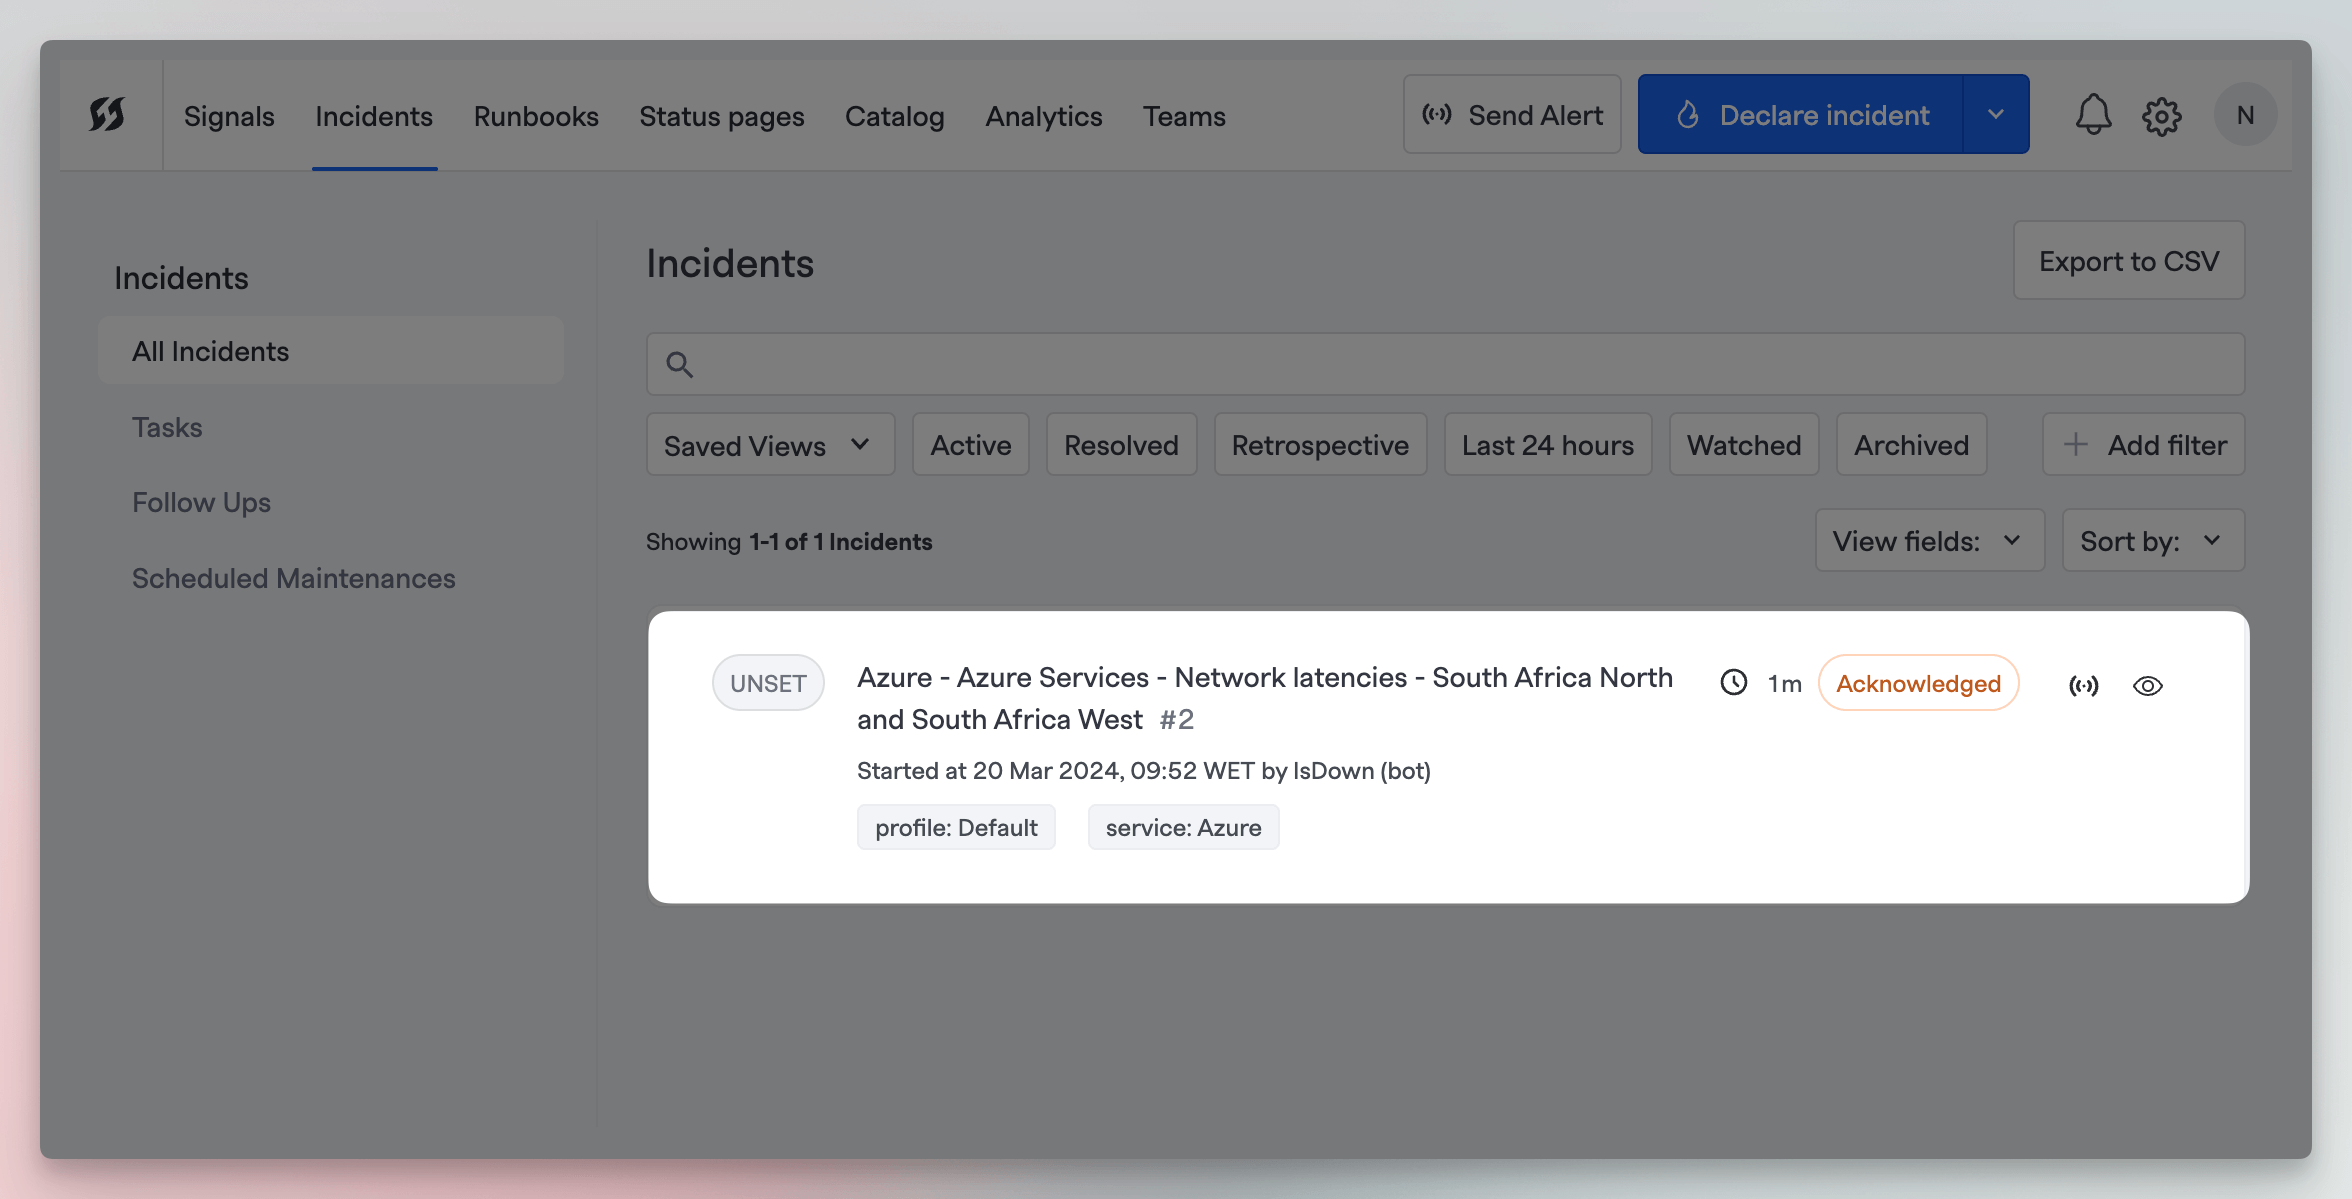Export incidents to CSV
The image size is (2352, 1199).
(x=2129, y=261)
